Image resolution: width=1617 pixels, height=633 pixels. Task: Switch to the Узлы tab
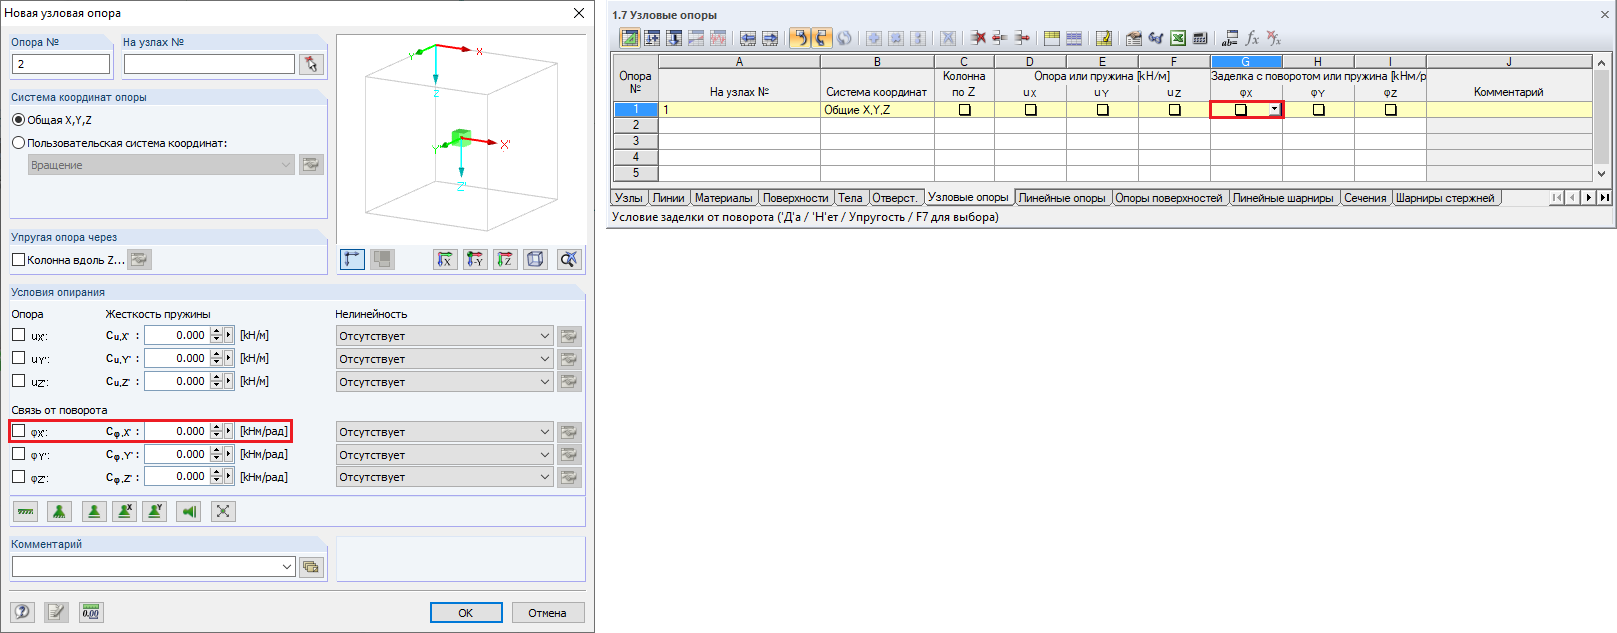coord(629,198)
